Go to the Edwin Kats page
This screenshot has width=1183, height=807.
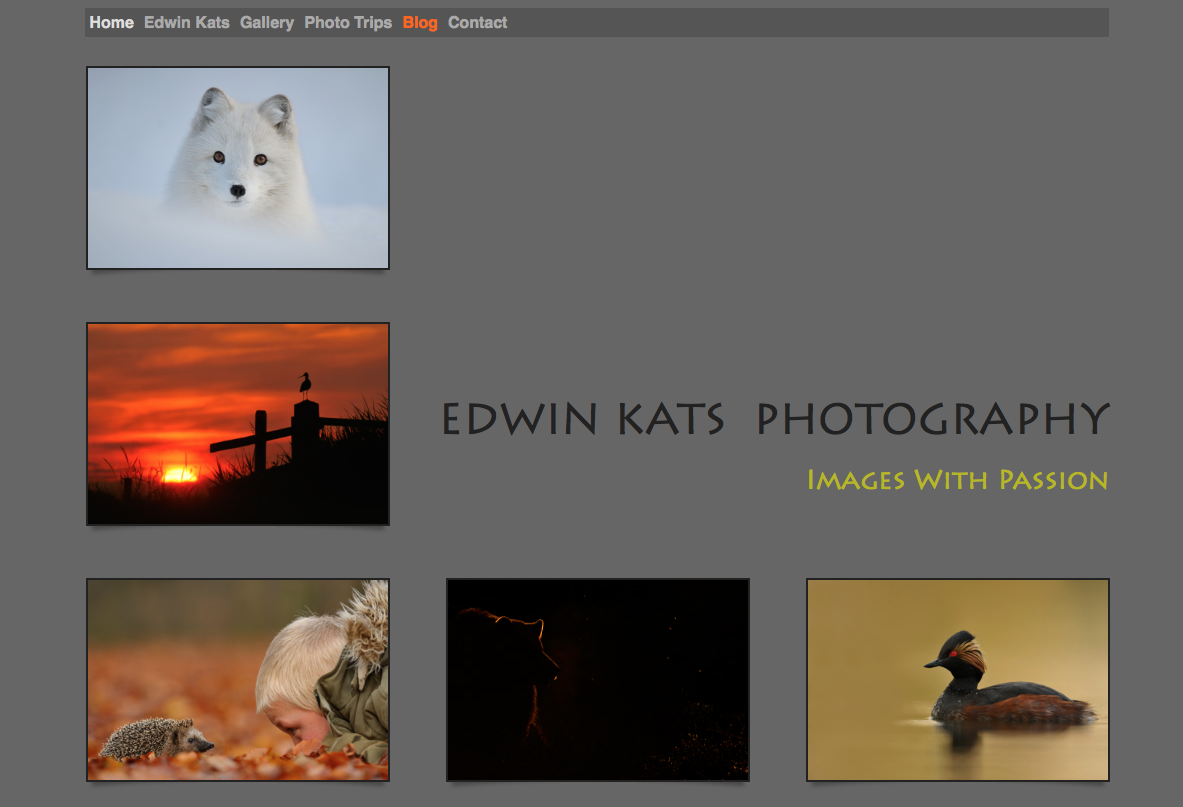[x=186, y=22]
